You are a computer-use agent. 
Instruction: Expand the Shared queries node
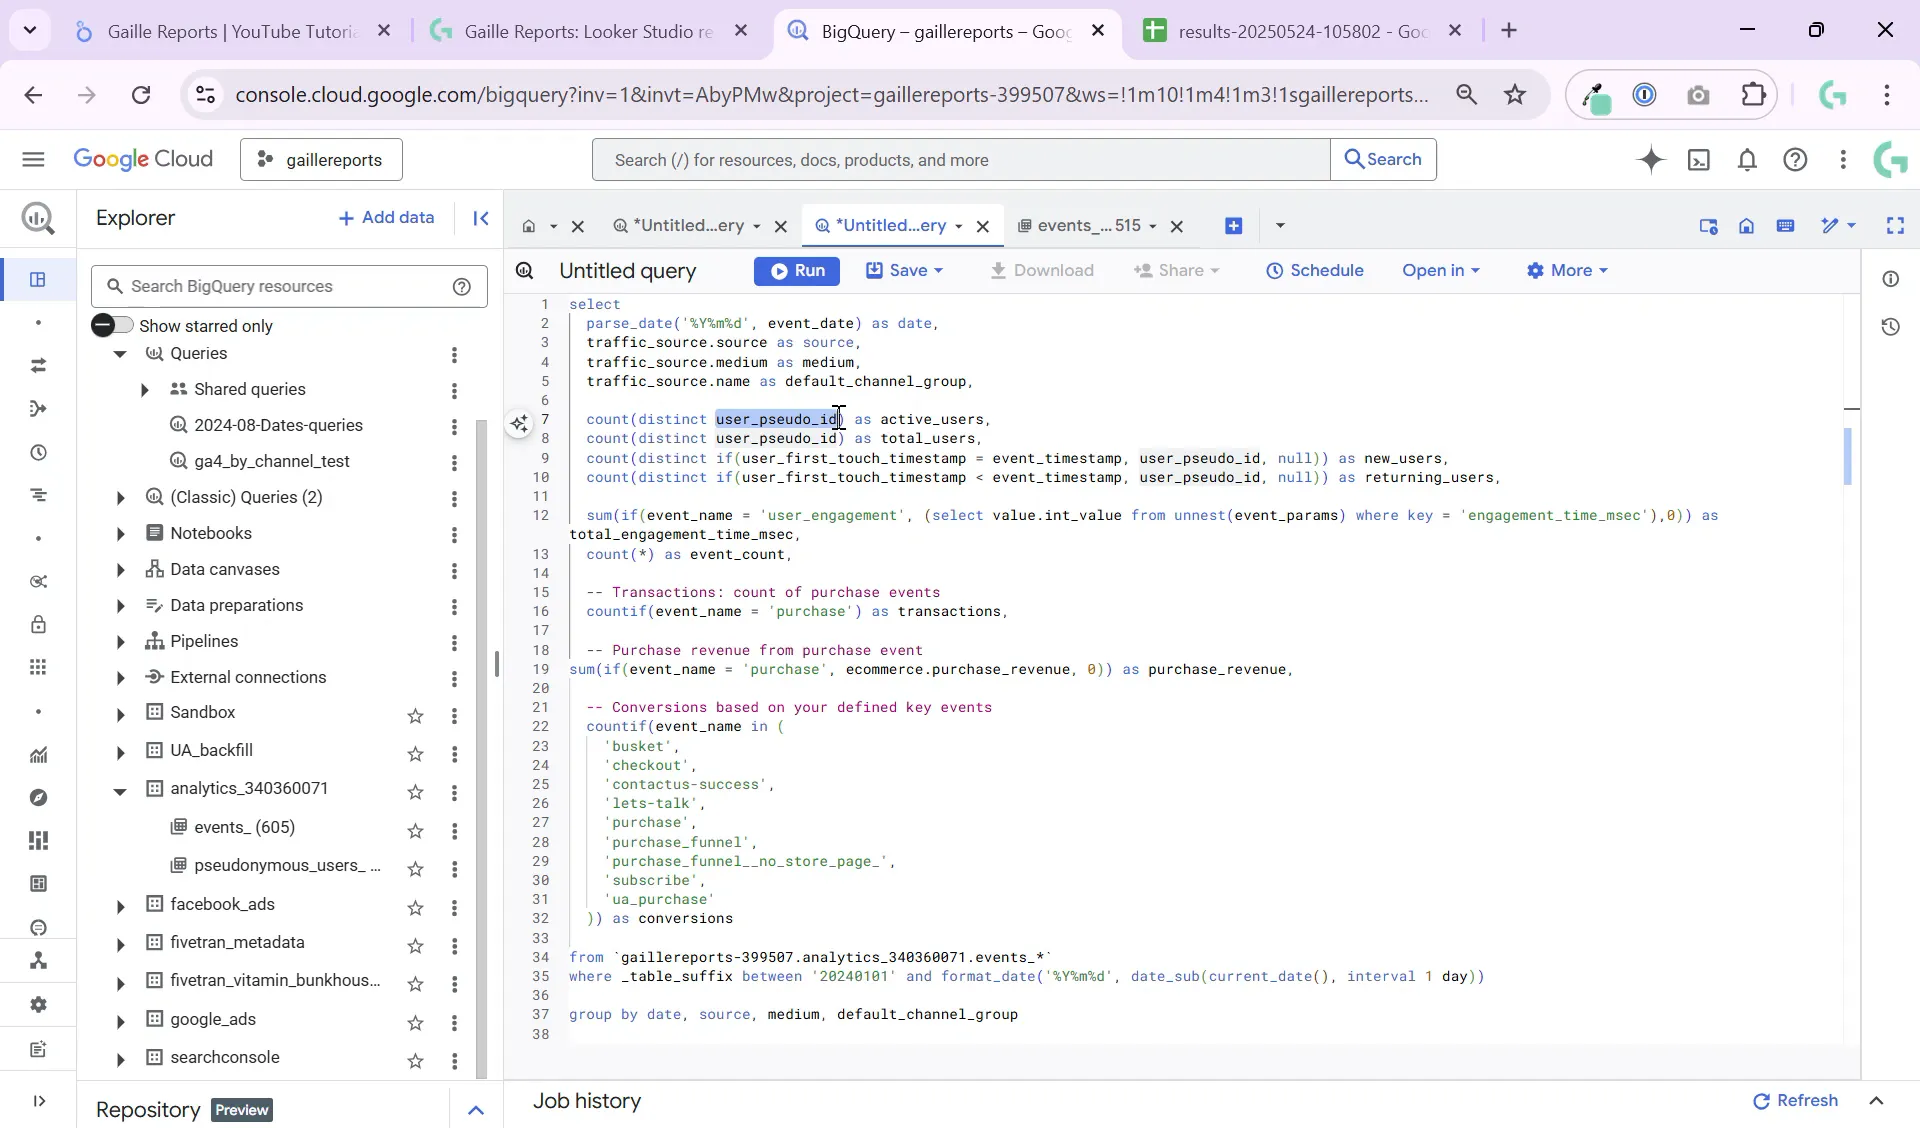pos(145,390)
